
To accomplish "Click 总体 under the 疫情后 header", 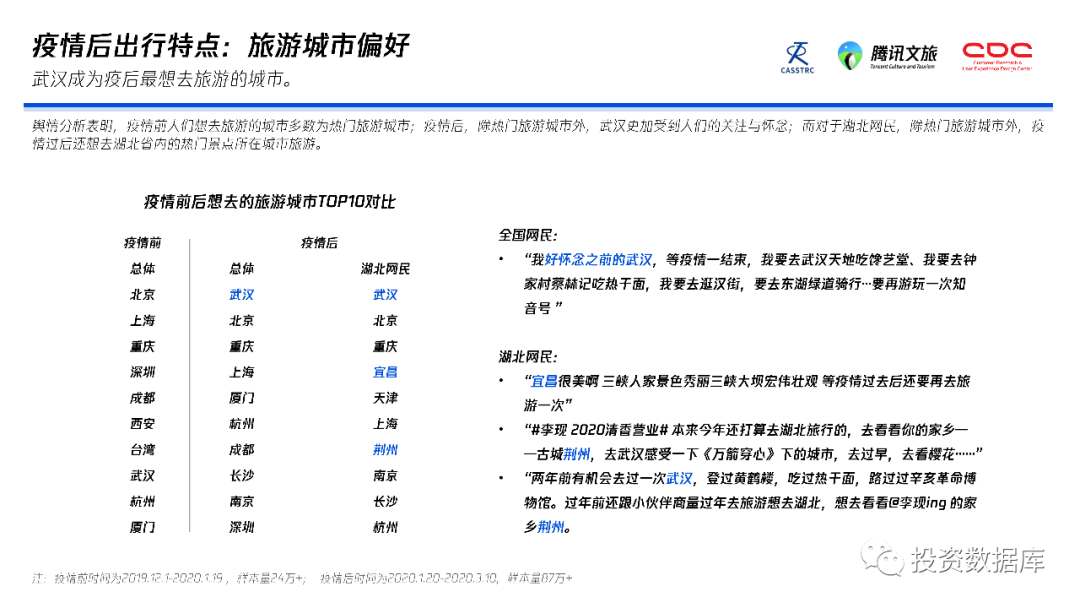I will [x=242, y=269].
